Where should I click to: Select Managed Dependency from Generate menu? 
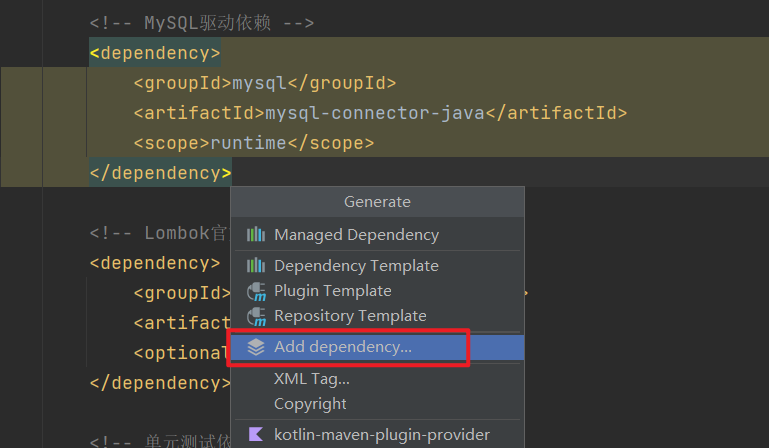[356, 235]
